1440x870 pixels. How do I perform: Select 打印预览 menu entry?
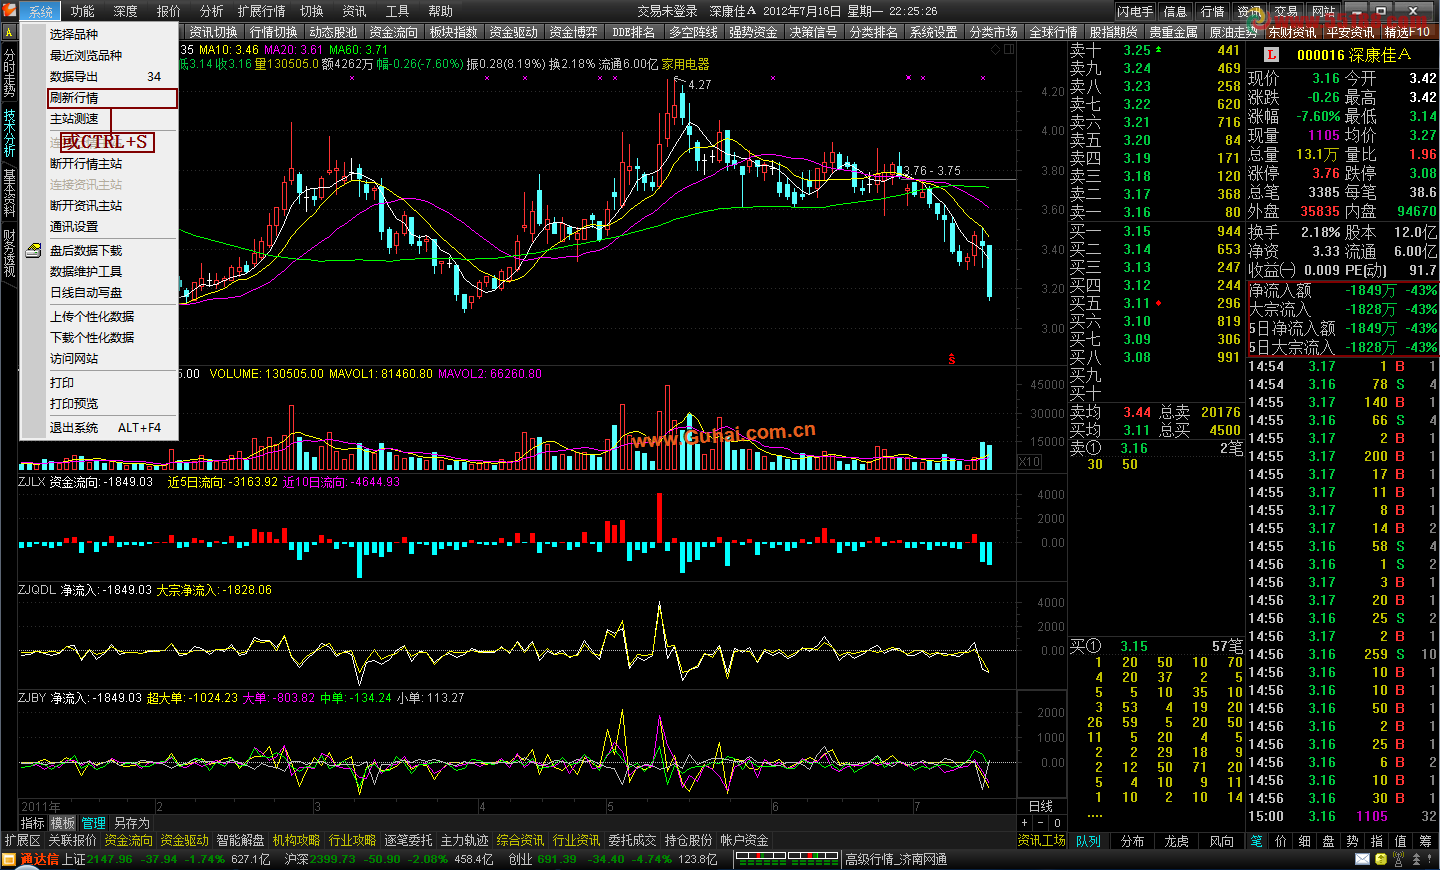(x=99, y=403)
